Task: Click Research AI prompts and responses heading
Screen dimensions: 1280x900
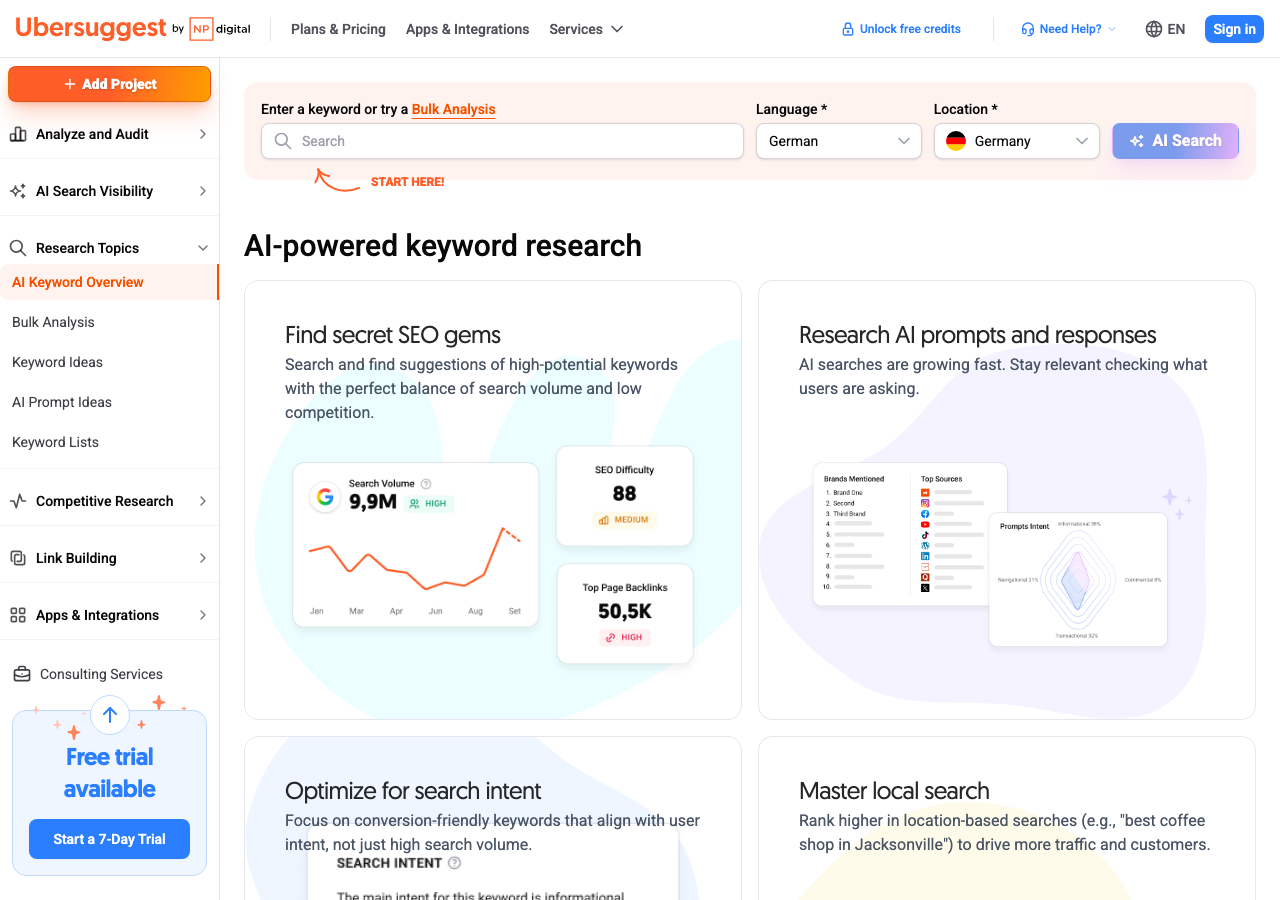Action: (x=977, y=335)
